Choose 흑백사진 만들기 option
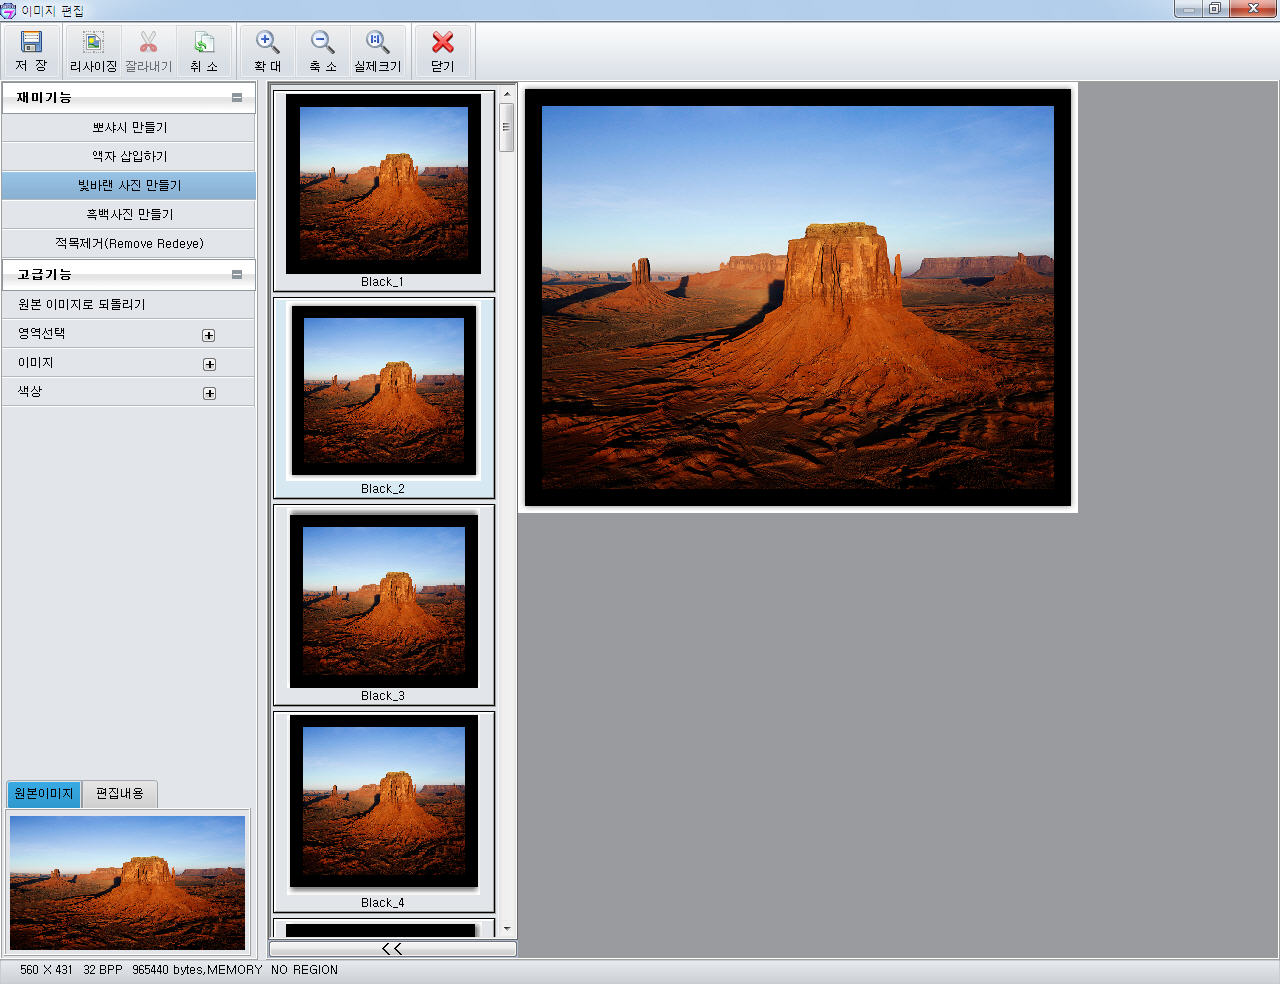Image resolution: width=1280 pixels, height=984 pixels. coord(129,214)
